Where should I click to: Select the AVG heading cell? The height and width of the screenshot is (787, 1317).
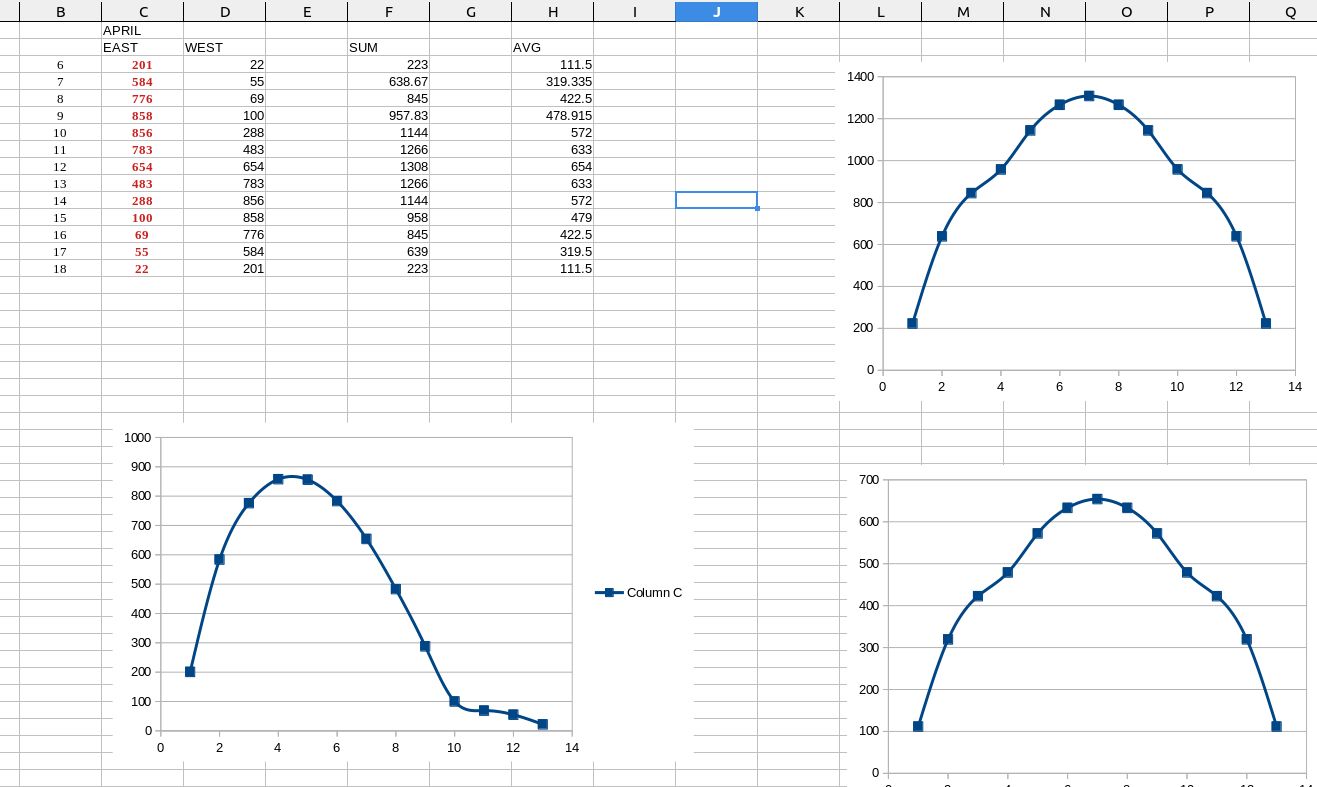click(553, 47)
